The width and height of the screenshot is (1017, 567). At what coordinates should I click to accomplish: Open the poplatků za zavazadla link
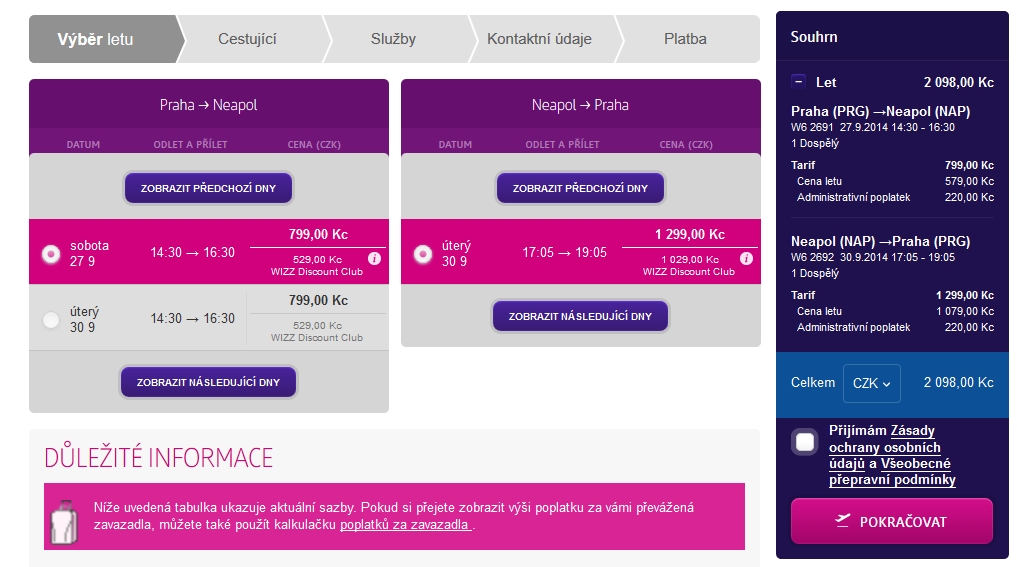tap(405, 524)
